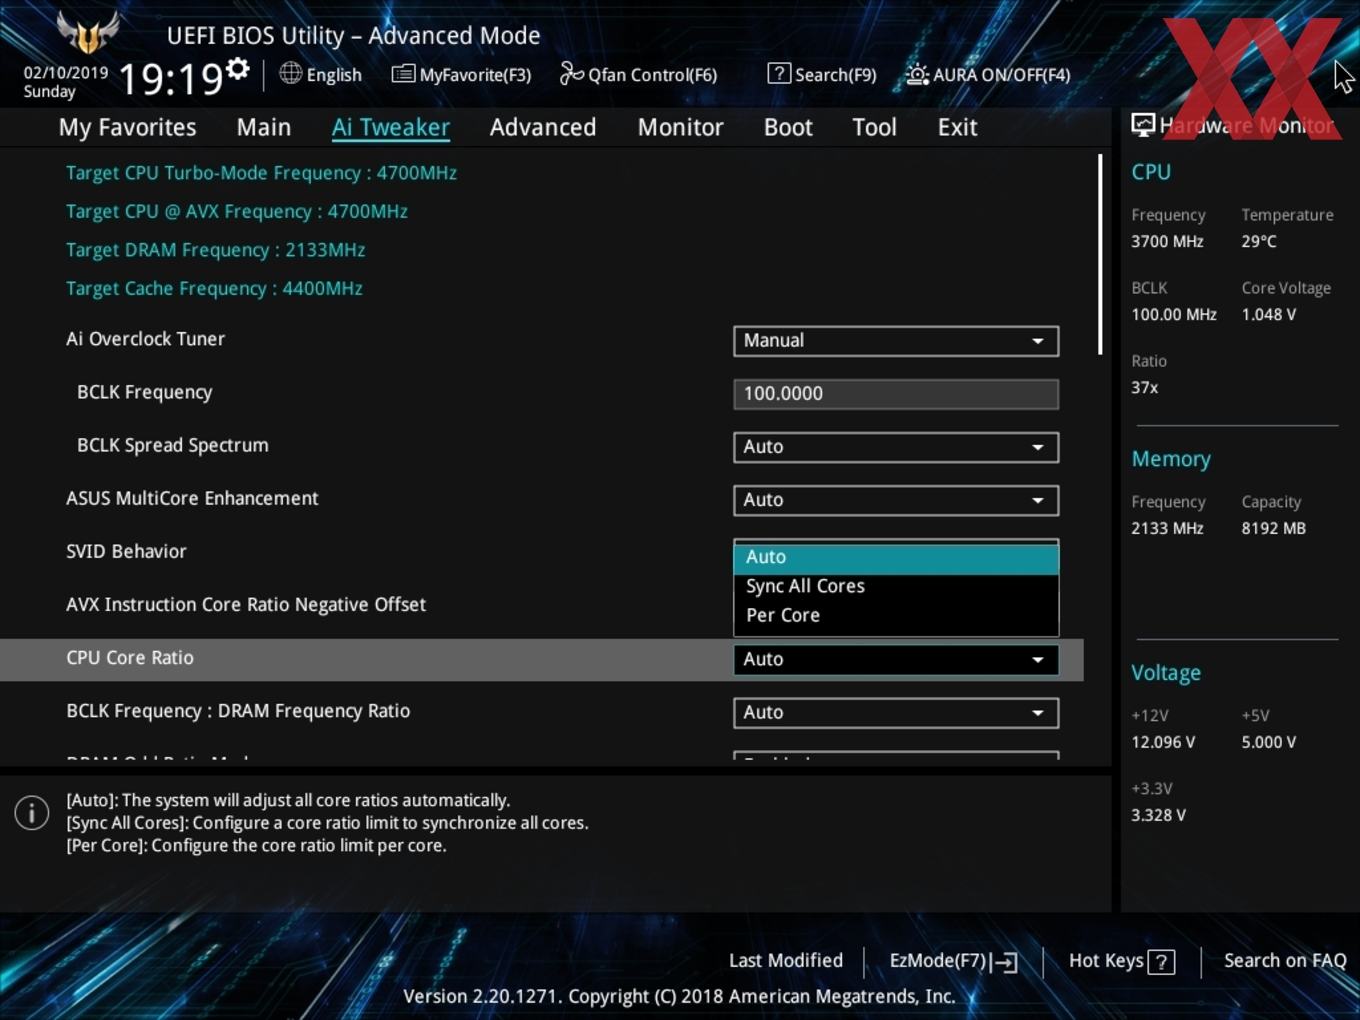1360x1020 pixels.
Task: Click the 02/10/2019 date text
Action: (66, 73)
